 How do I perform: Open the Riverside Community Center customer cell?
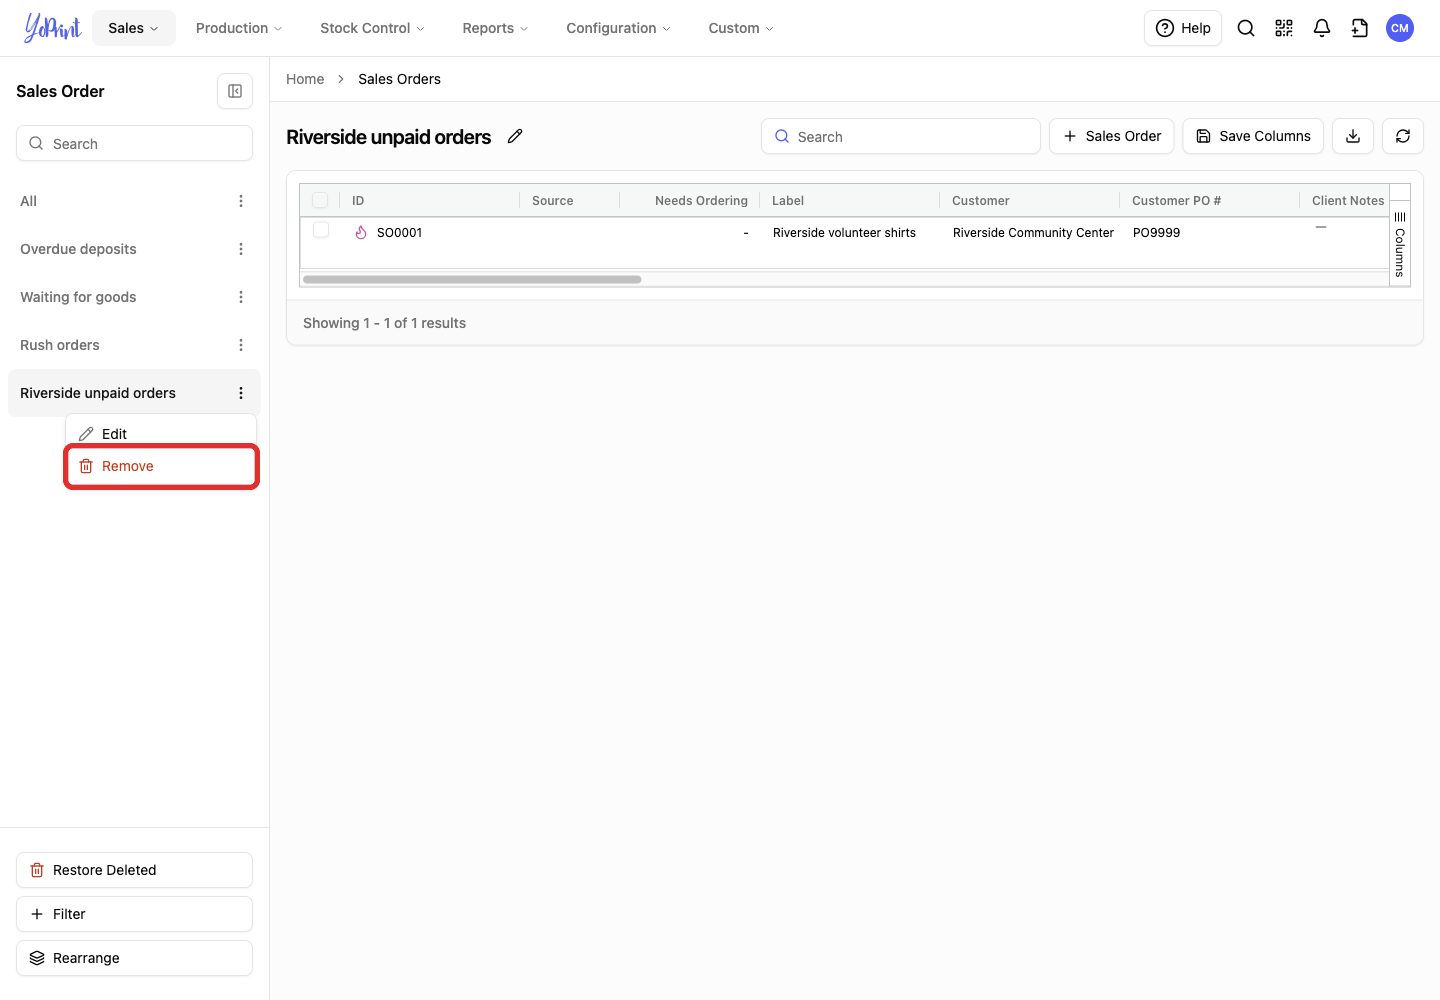click(1033, 232)
